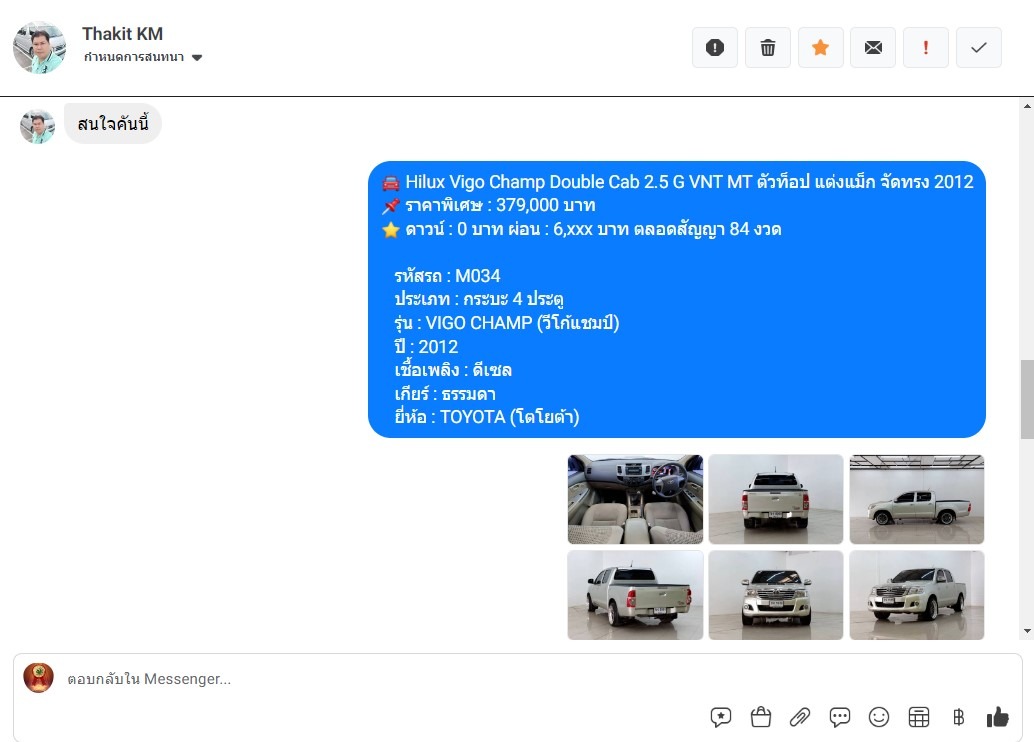Click the ยี่ห้อ : TOYOTA text
Viewport: 1034px width, 742px height.
(x=487, y=417)
